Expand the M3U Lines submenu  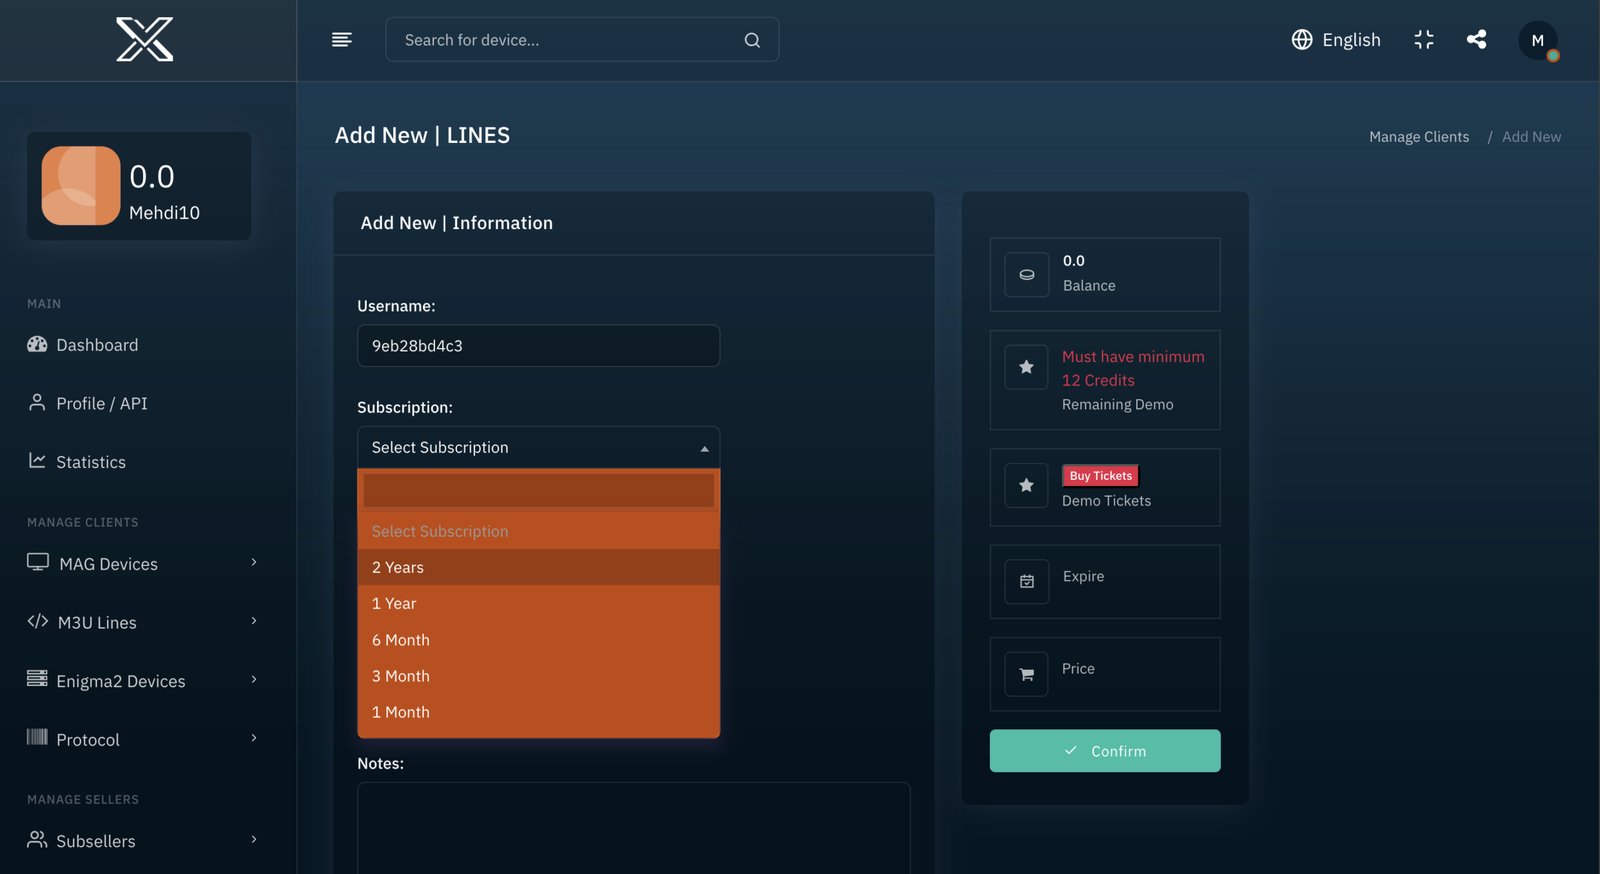coord(141,622)
